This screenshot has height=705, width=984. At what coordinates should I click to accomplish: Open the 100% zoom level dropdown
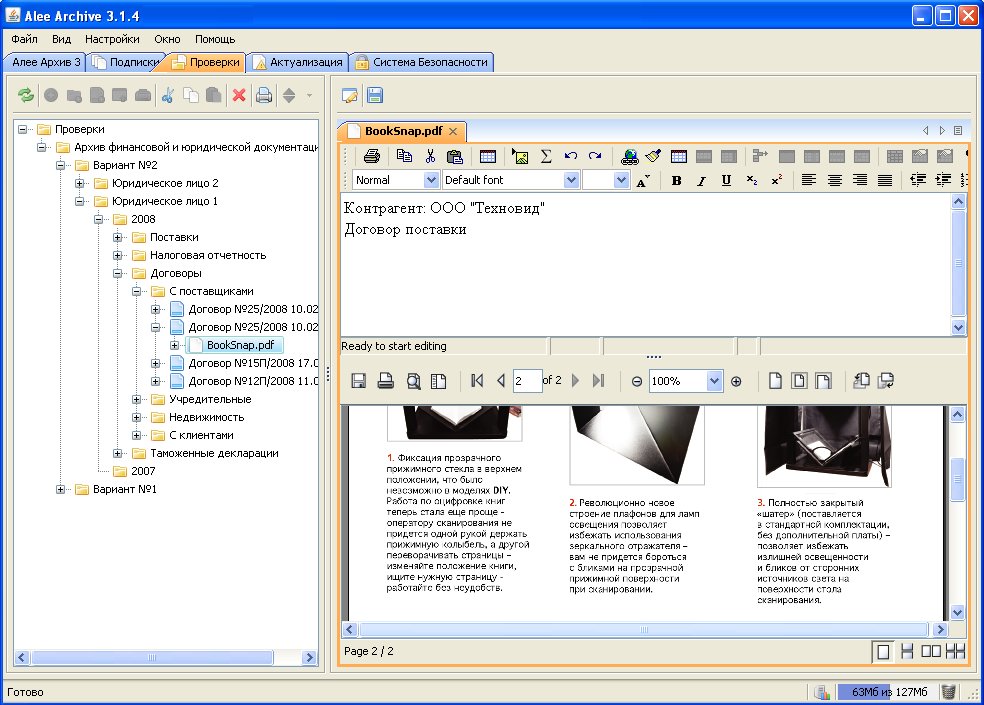(x=714, y=381)
